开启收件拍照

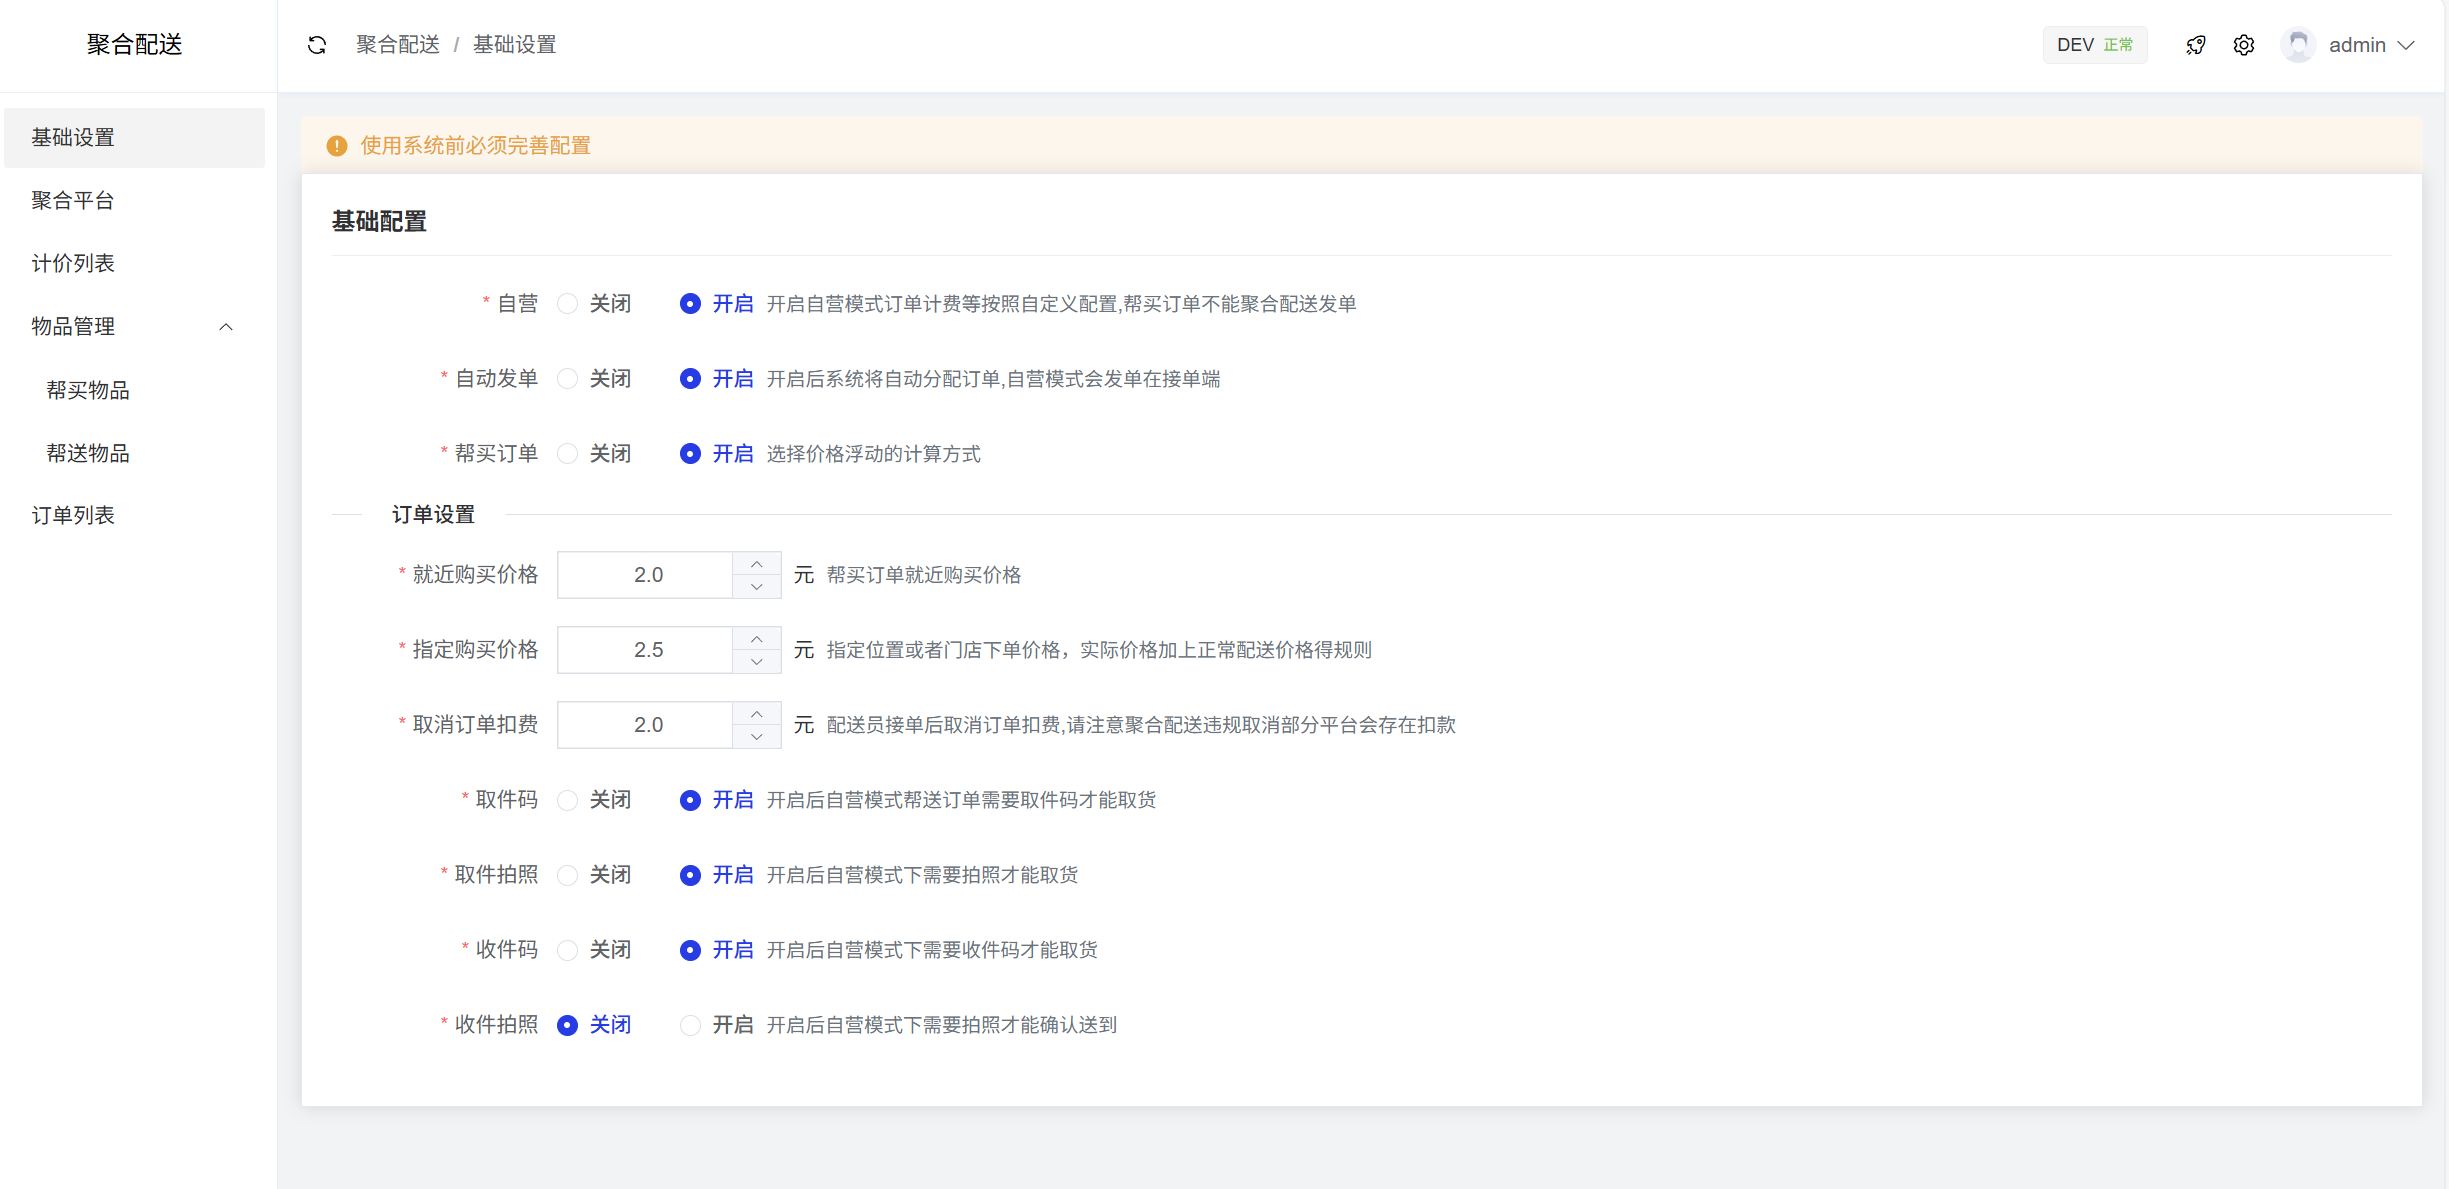point(689,1025)
